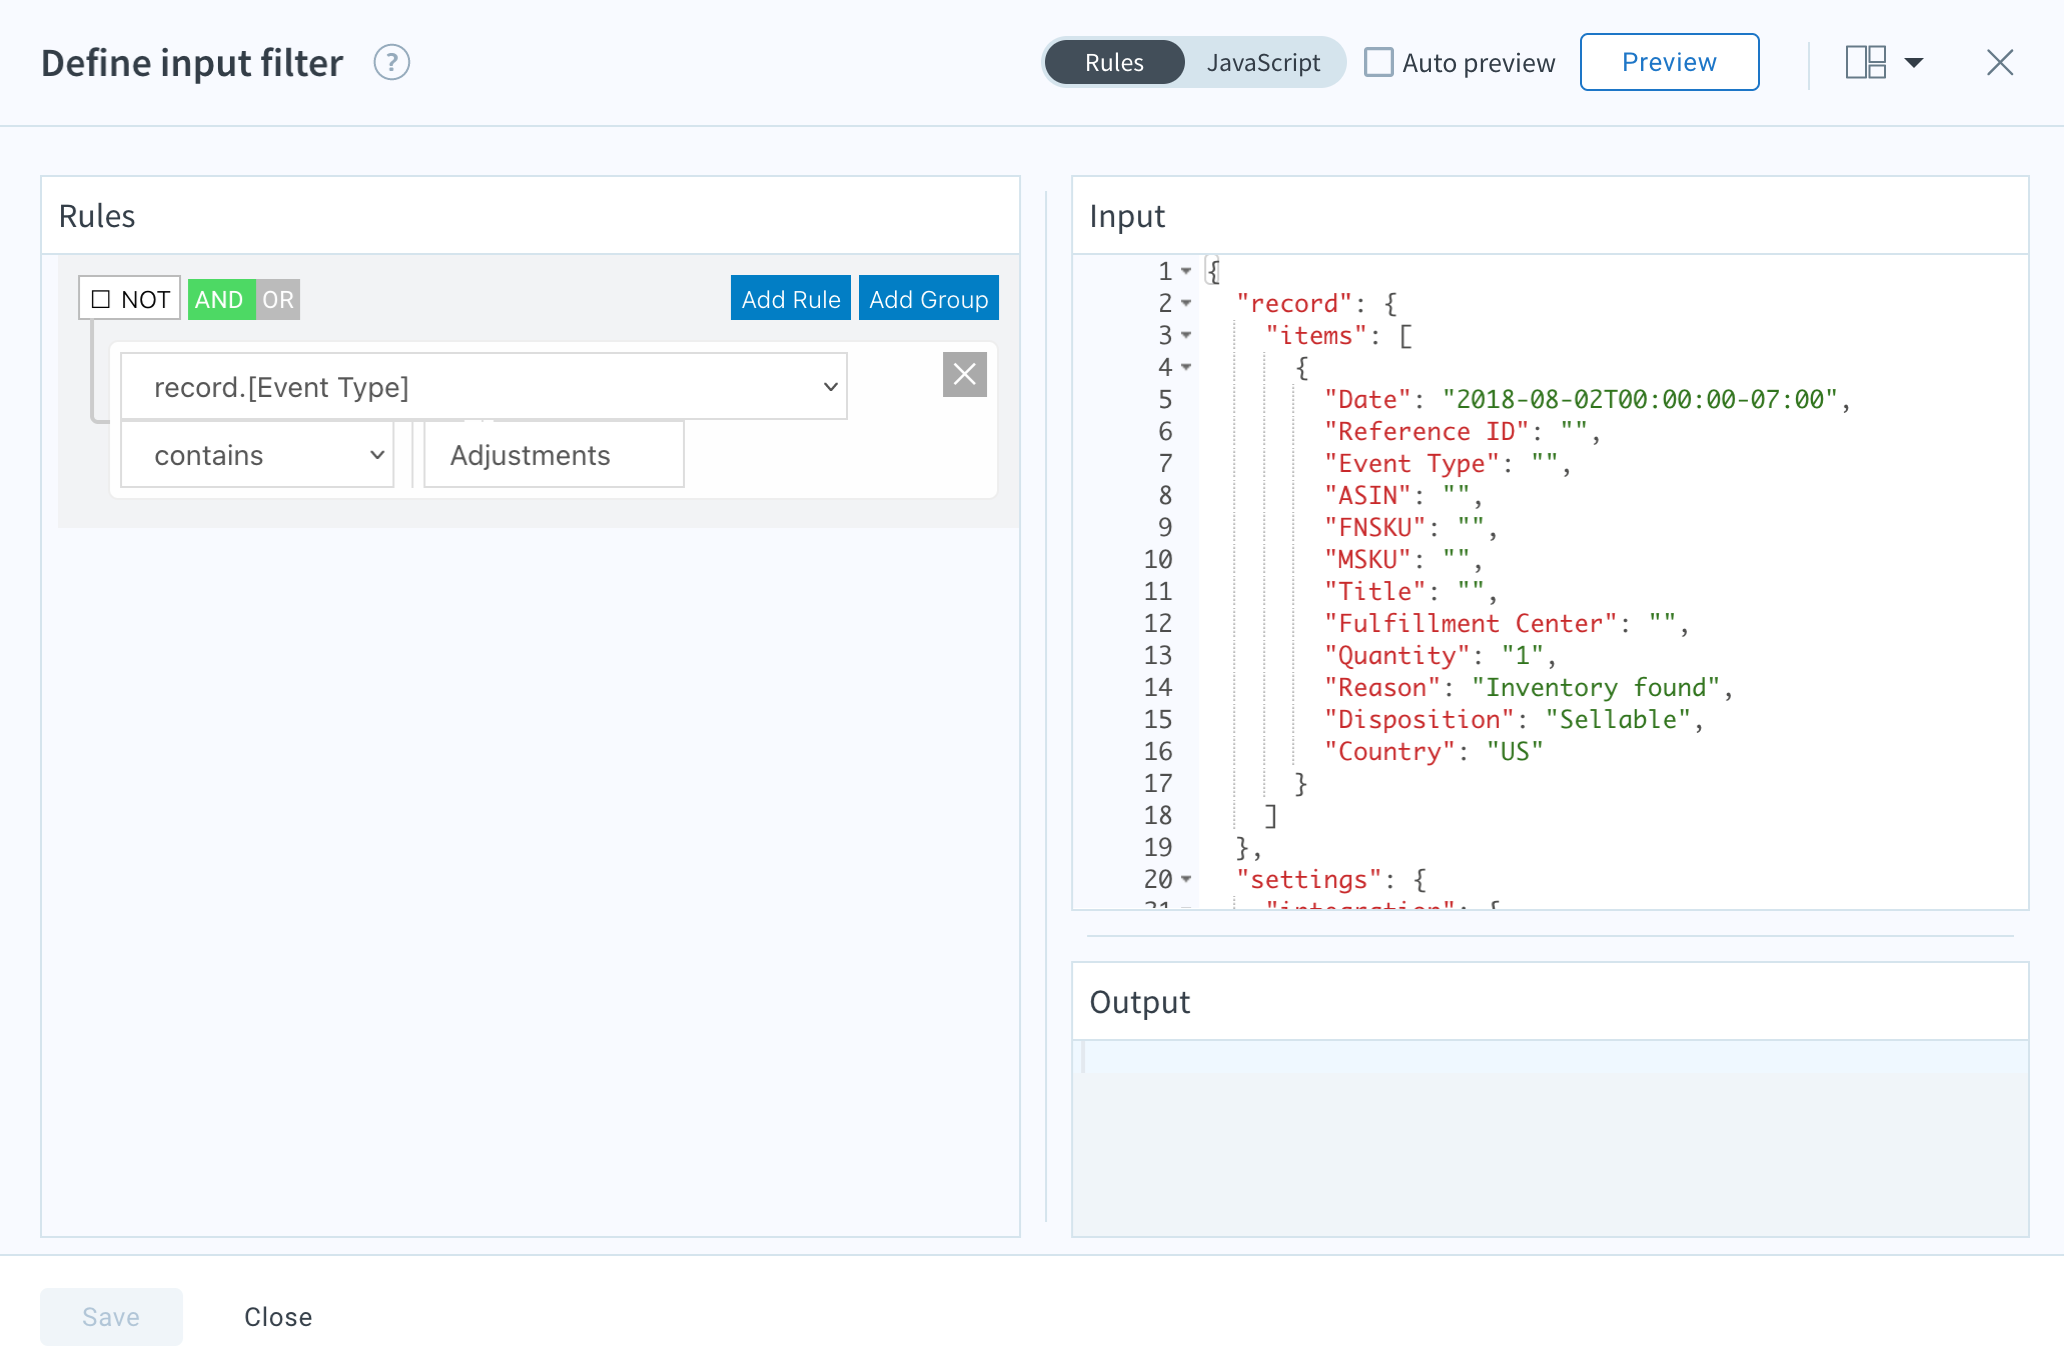Switch to the Rules mode tab

[1113, 63]
